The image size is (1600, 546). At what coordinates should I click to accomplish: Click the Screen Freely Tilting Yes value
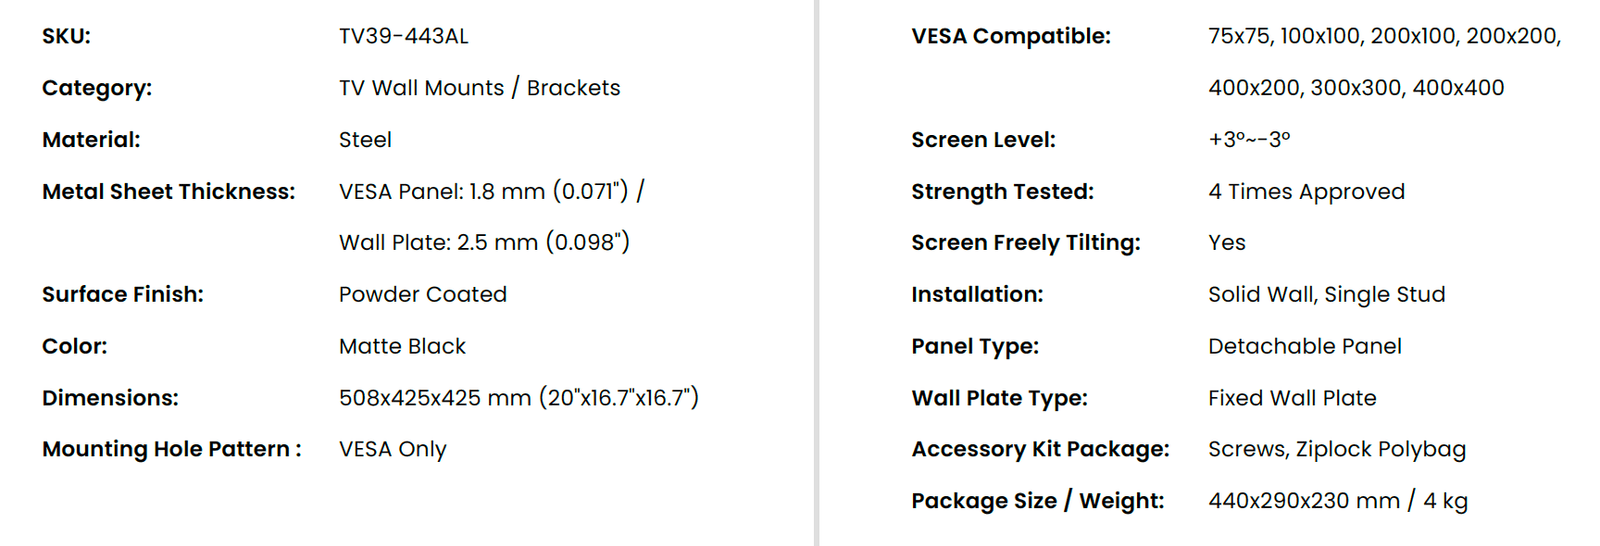pos(1227,242)
